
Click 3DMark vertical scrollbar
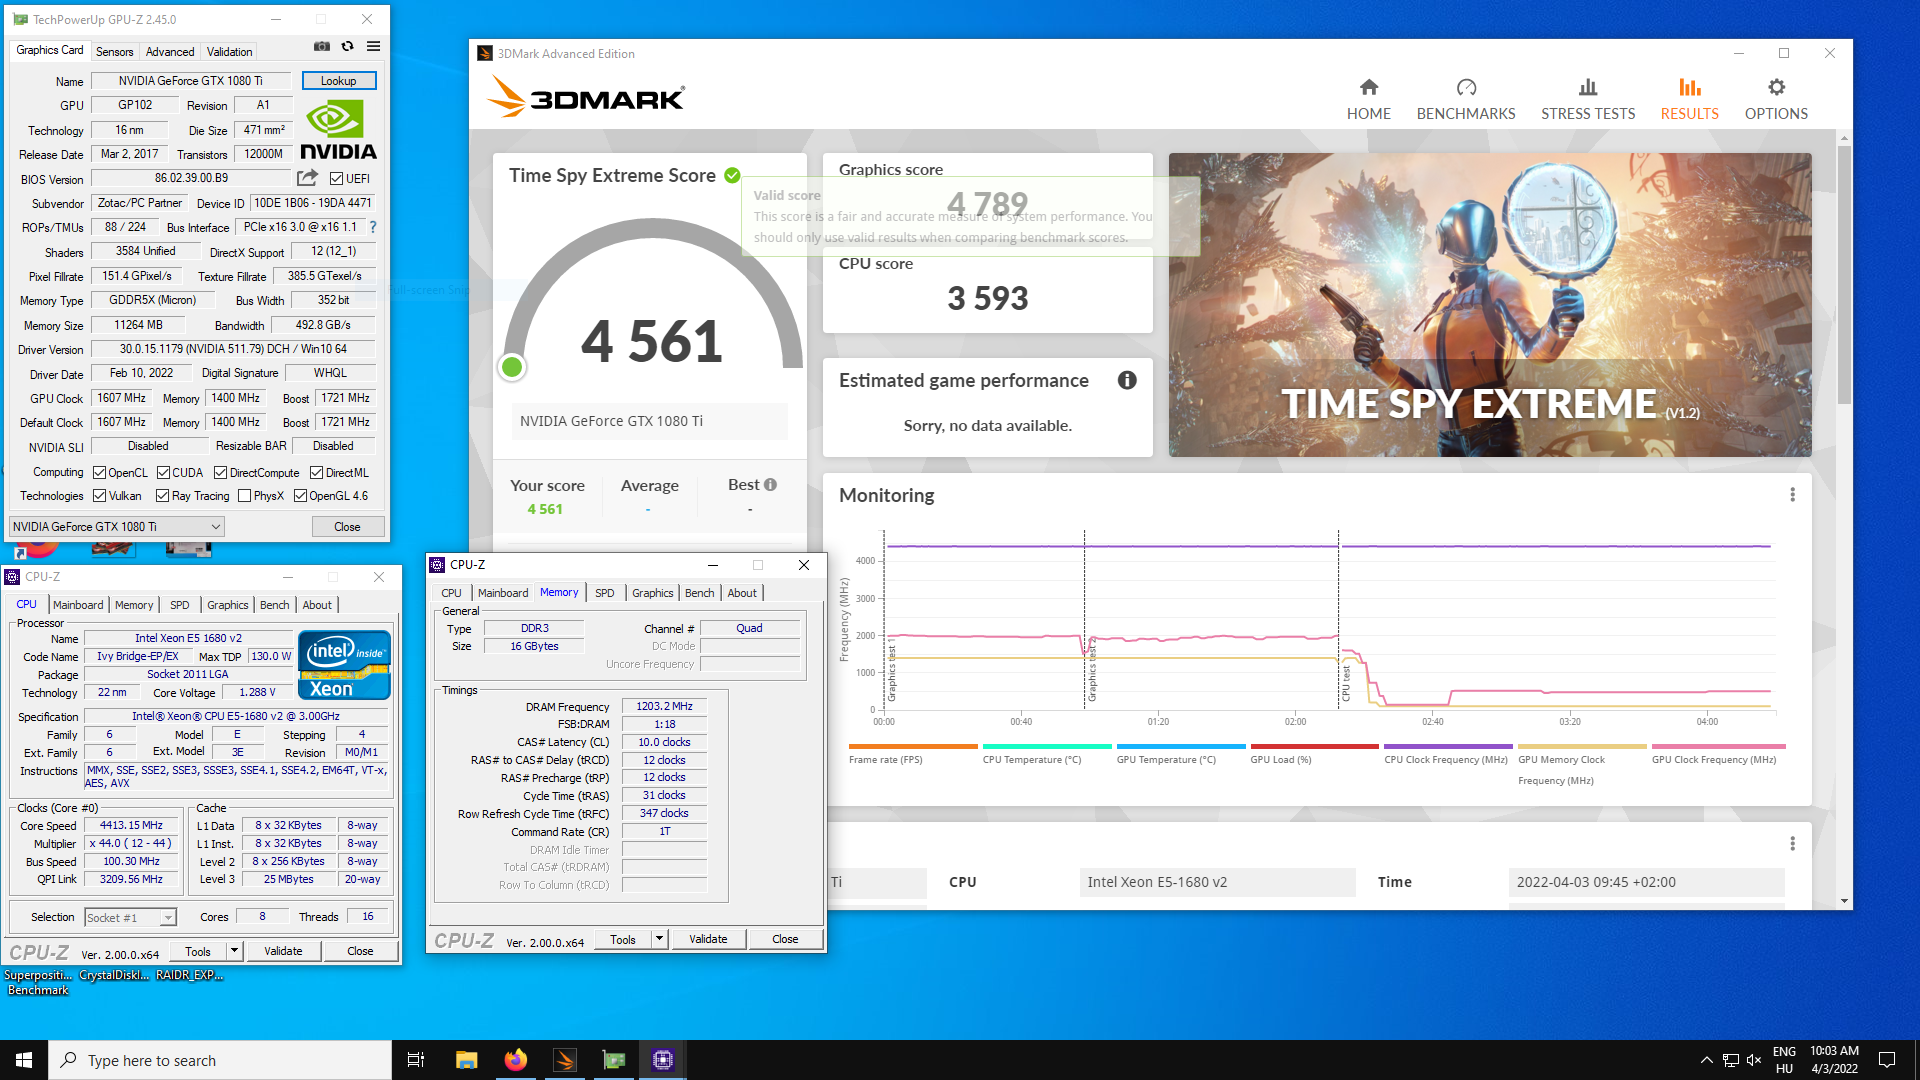click(x=1844, y=275)
